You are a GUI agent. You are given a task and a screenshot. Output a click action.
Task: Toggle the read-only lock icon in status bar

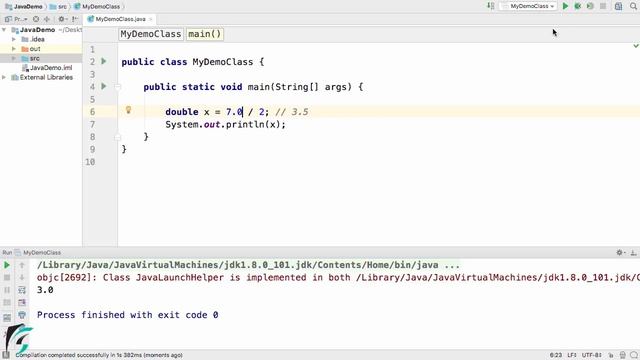pyautogui.click(x=611, y=355)
